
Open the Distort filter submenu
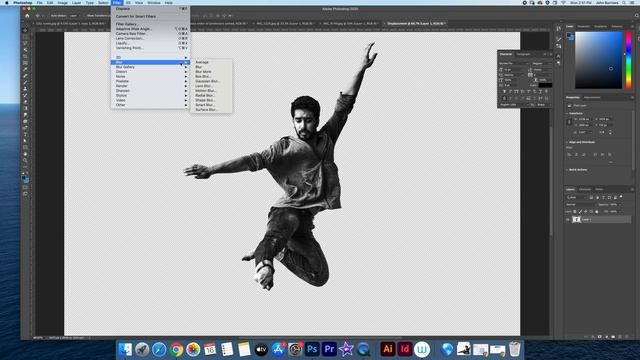pyautogui.click(x=150, y=72)
